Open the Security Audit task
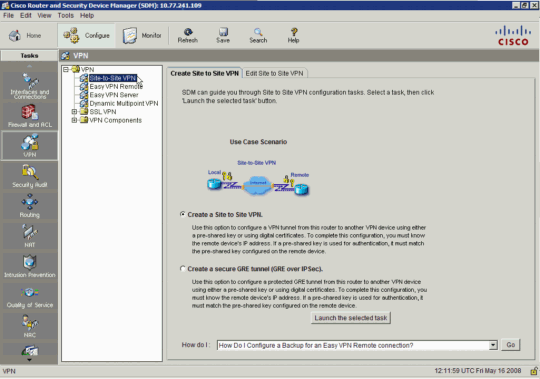 pyautogui.click(x=30, y=176)
